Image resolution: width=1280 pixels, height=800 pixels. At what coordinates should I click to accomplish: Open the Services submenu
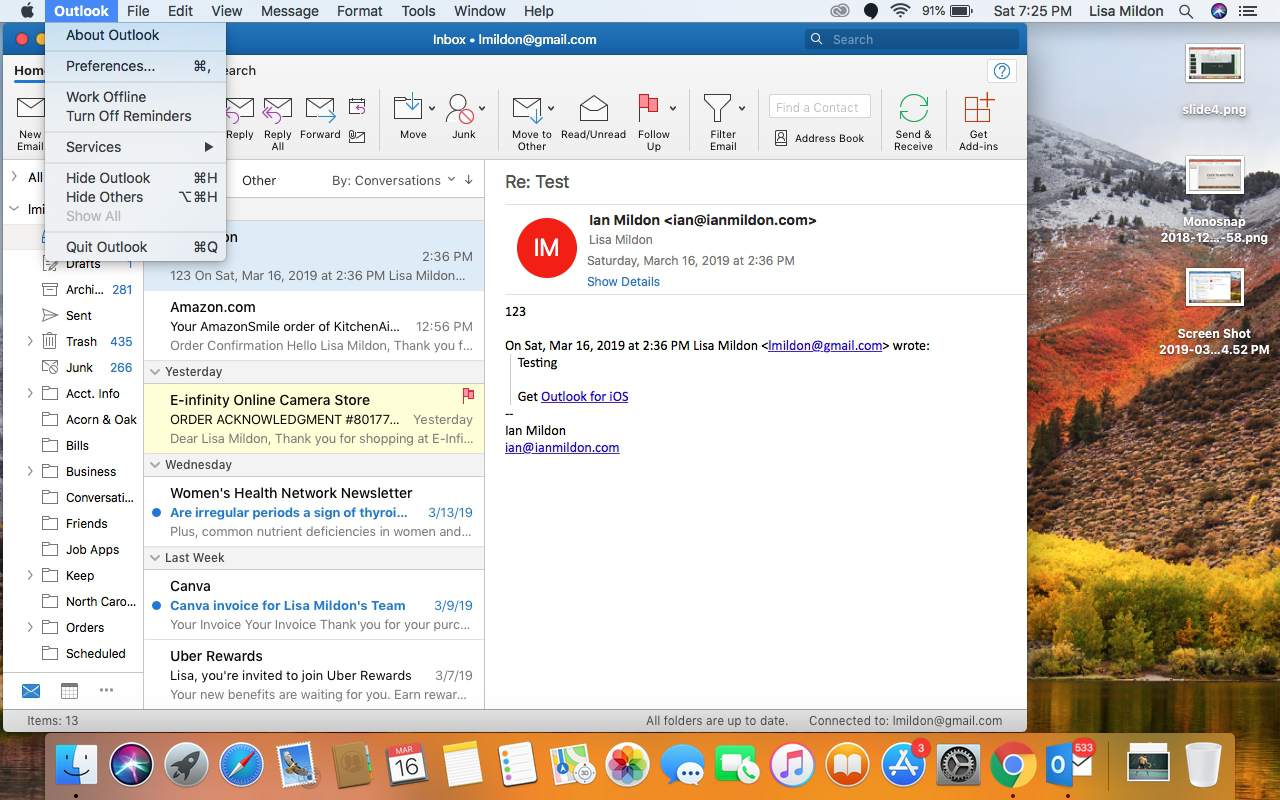[x=135, y=147]
